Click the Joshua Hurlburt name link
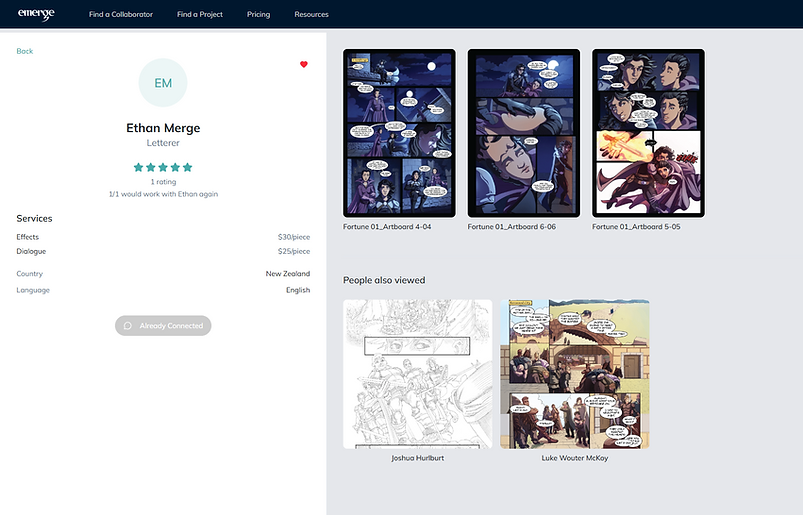The image size is (803, 515). 418,458
